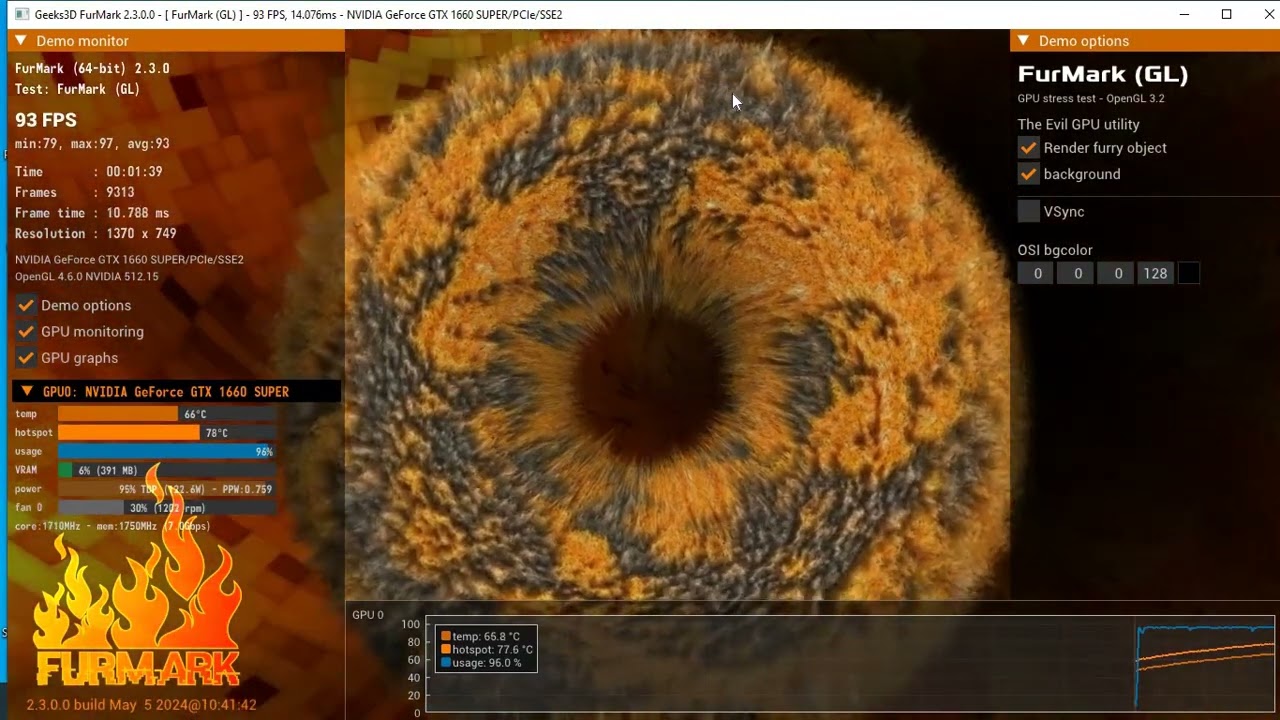
Task: Click the 93 FPS readout
Action: coord(46,120)
